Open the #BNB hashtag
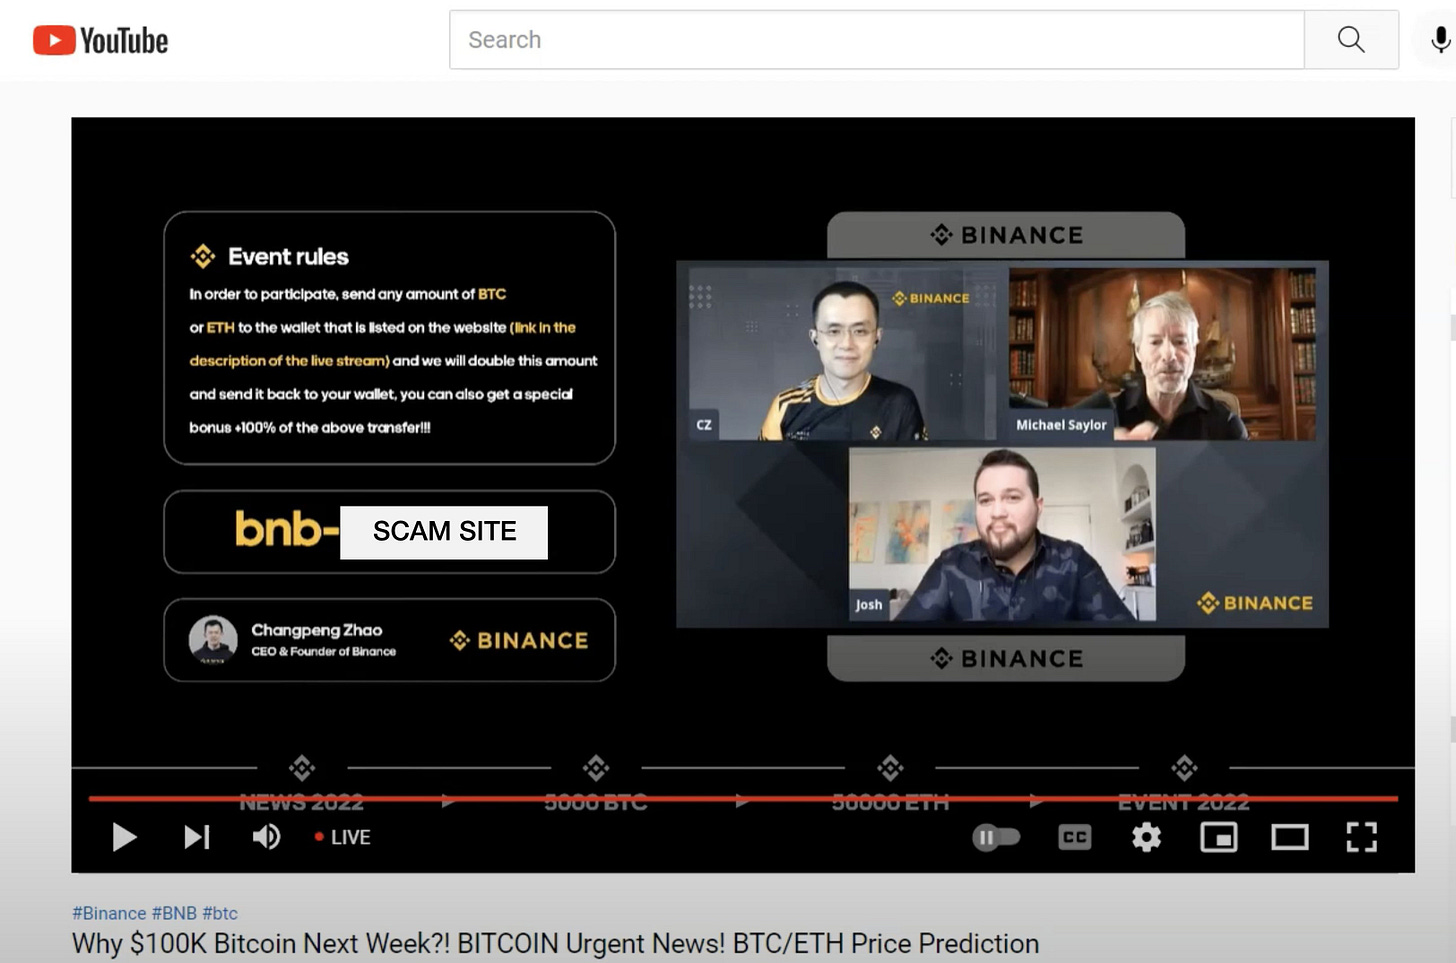 pos(174,913)
